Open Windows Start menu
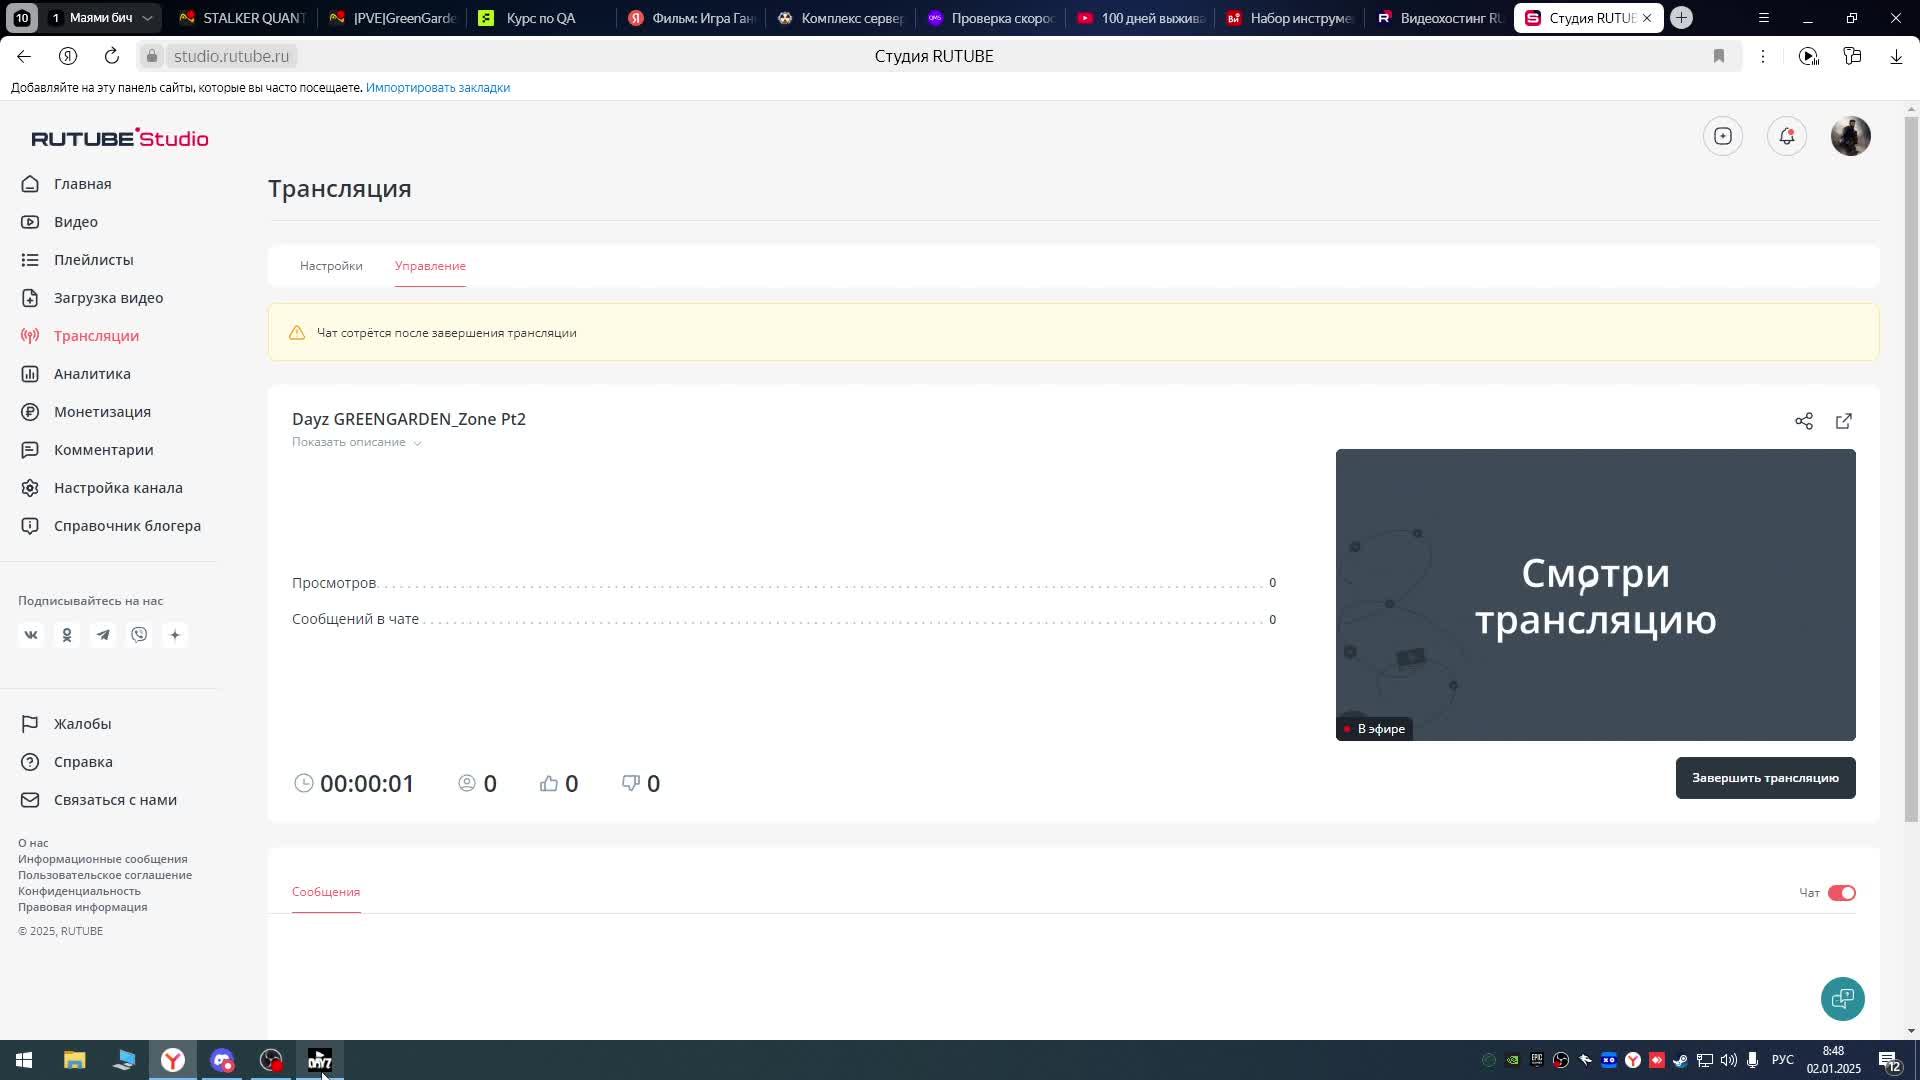Viewport: 1920px width, 1080px height. (24, 1060)
